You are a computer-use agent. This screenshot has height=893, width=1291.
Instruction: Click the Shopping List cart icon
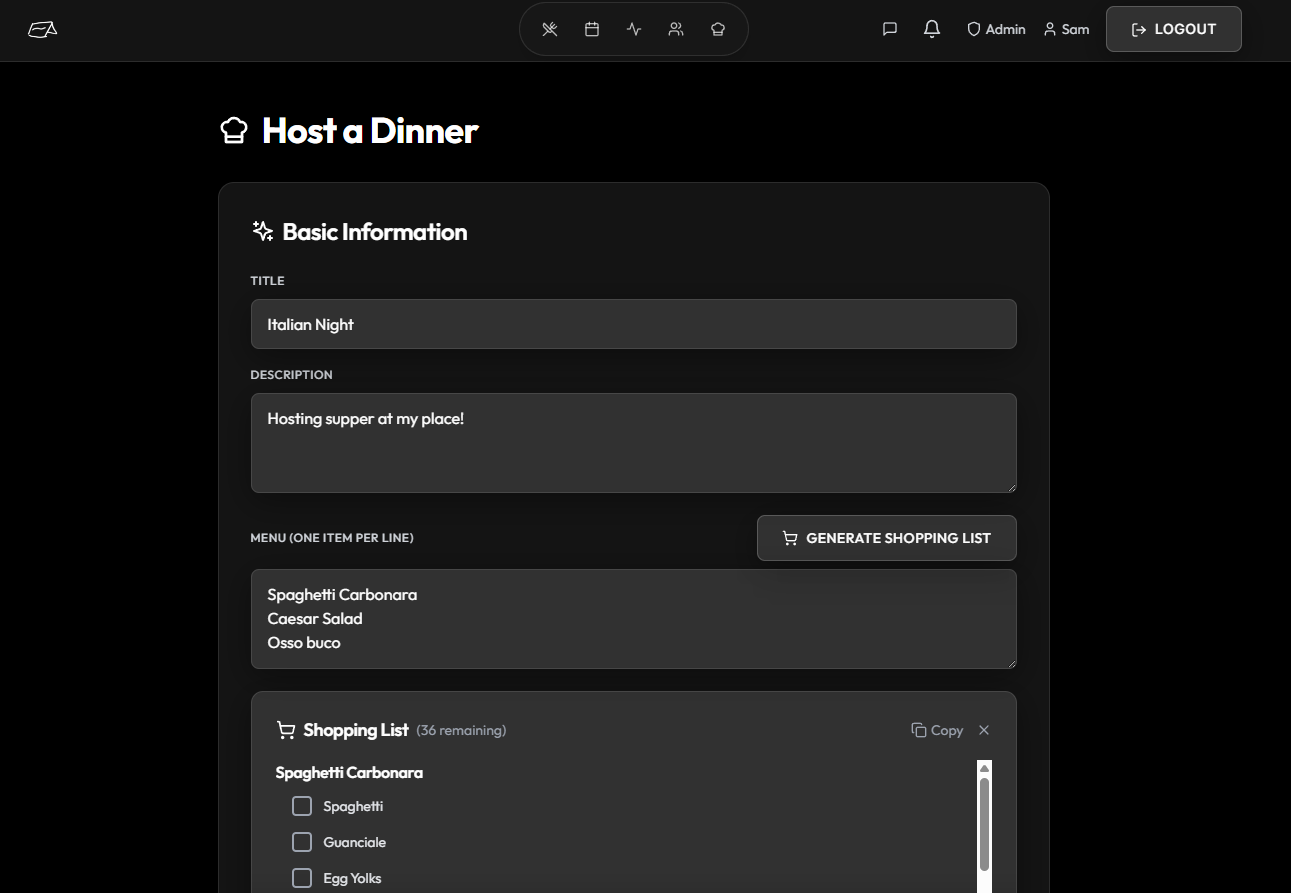(286, 731)
